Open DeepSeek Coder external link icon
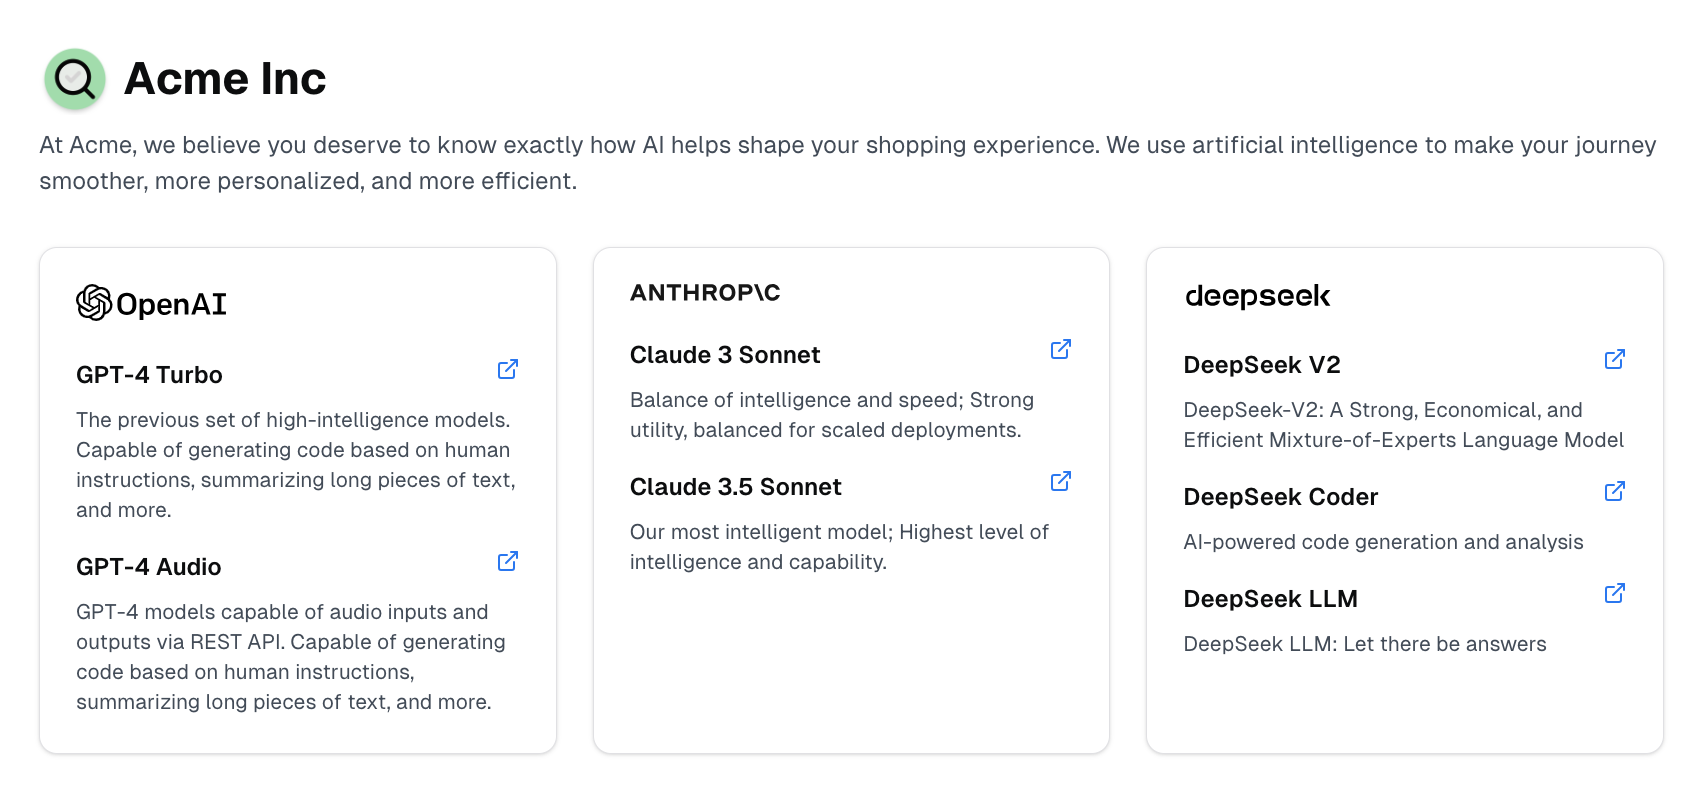Screen dimensions: 1707x798 (x=1614, y=491)
